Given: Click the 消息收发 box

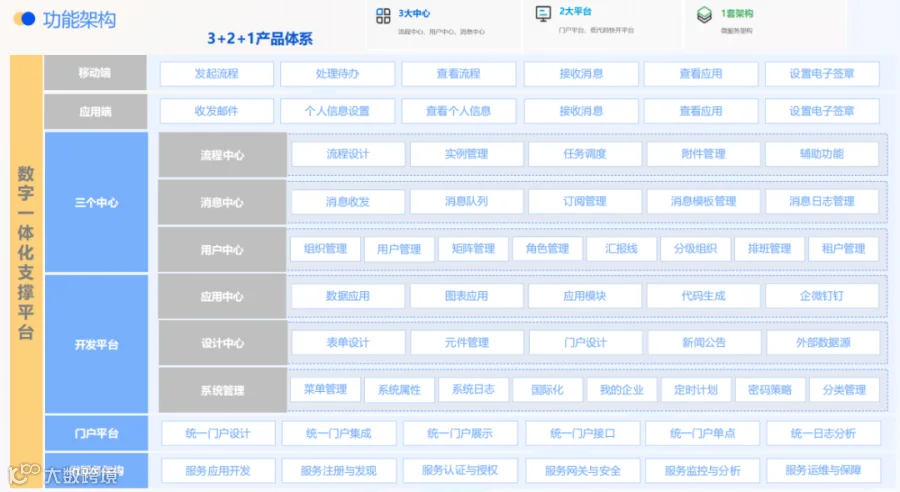Looking at the screenshot, I should click(x=348, y=202).
